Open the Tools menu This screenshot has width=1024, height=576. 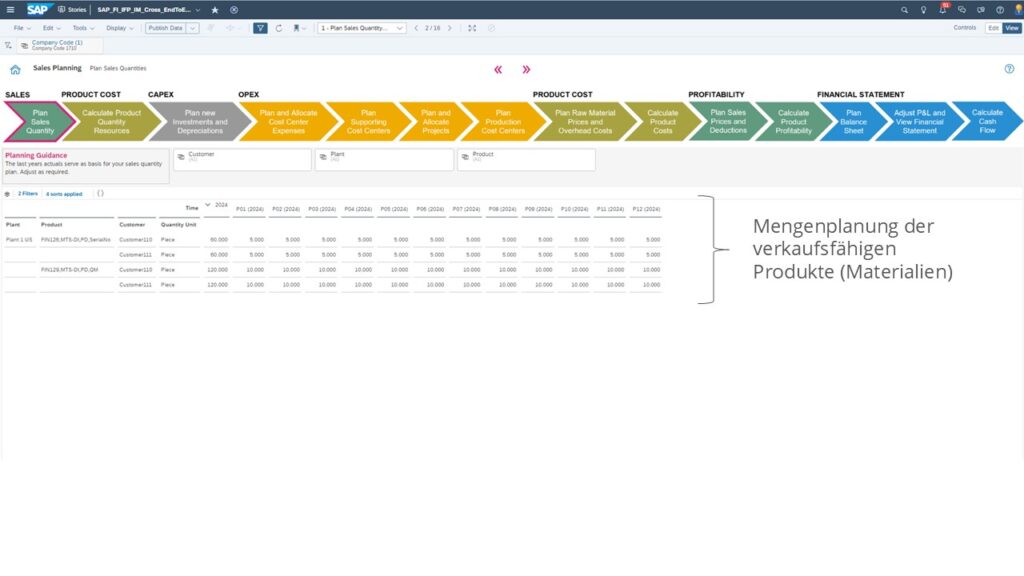pos(82,28)
